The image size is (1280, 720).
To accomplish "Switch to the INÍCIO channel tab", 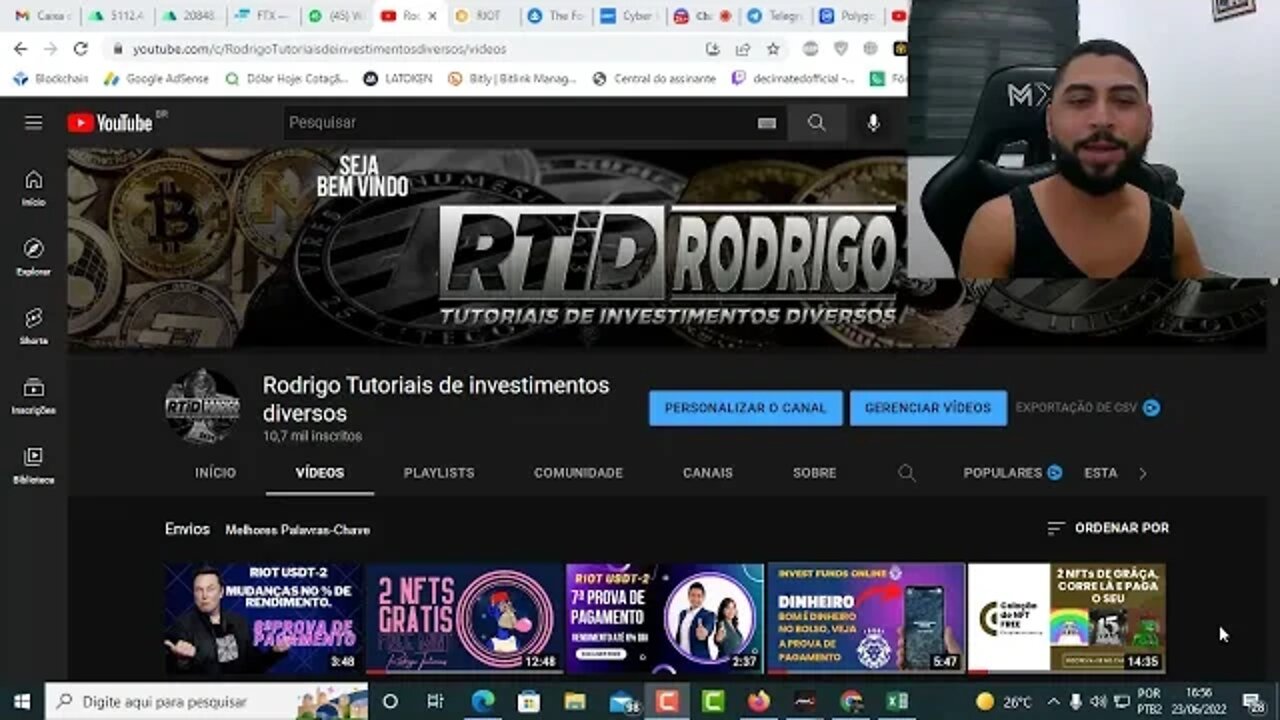I will 216,473.
